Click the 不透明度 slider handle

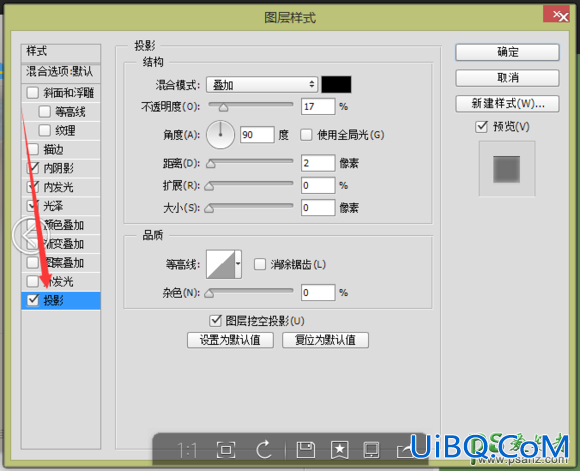(223, 108)
